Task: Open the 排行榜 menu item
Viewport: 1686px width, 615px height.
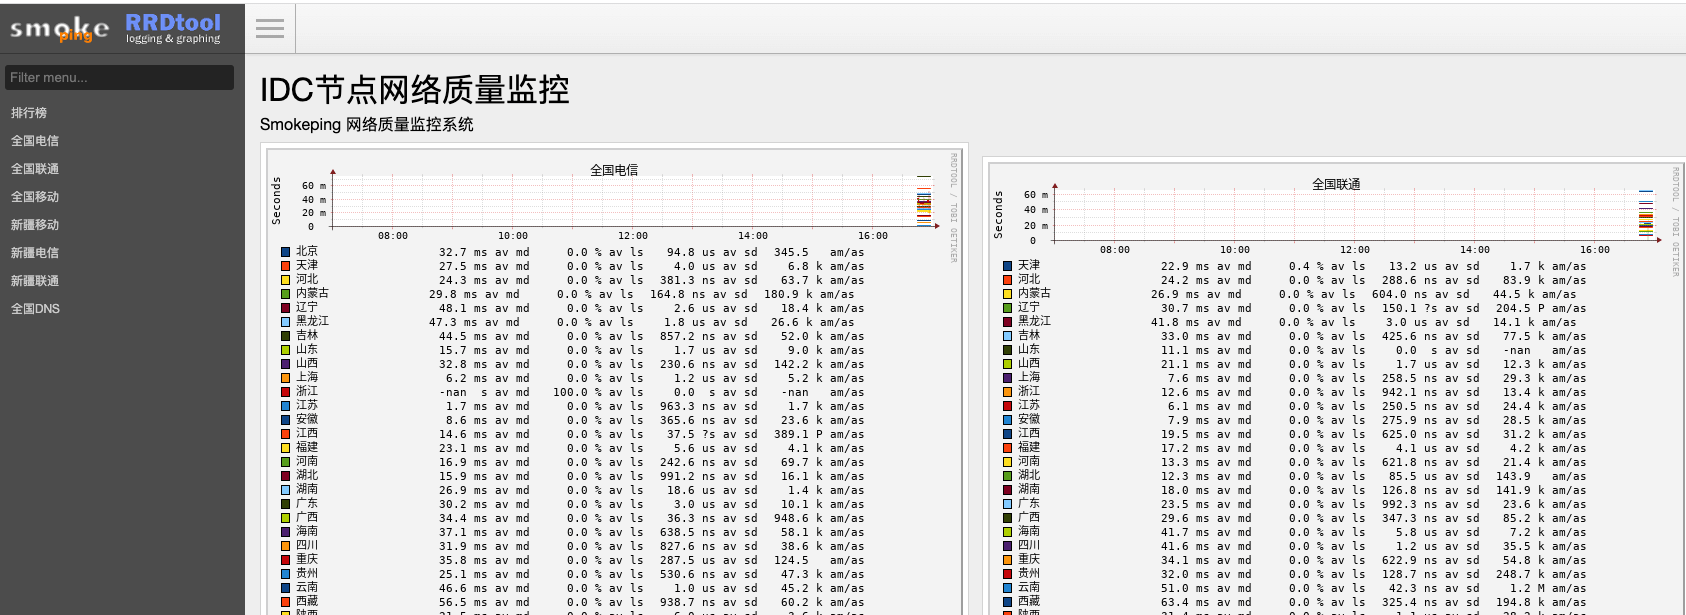Action: click(x=29, y=113)
